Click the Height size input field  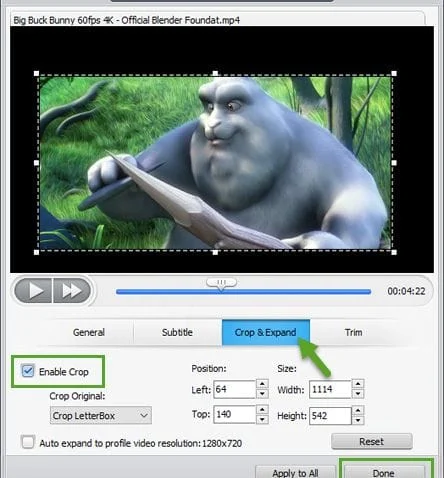coord(330,416)
